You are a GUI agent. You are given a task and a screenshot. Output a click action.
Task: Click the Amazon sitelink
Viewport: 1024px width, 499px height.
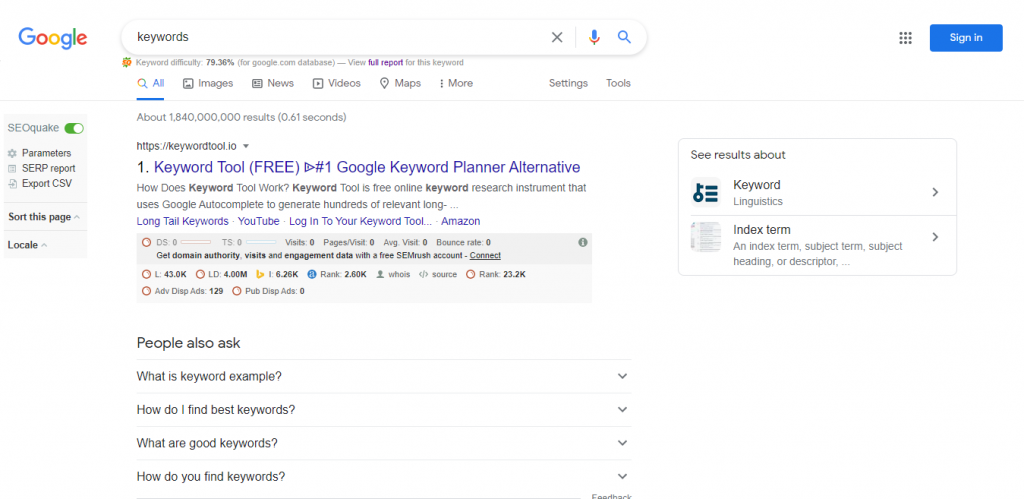pos(460,221)
